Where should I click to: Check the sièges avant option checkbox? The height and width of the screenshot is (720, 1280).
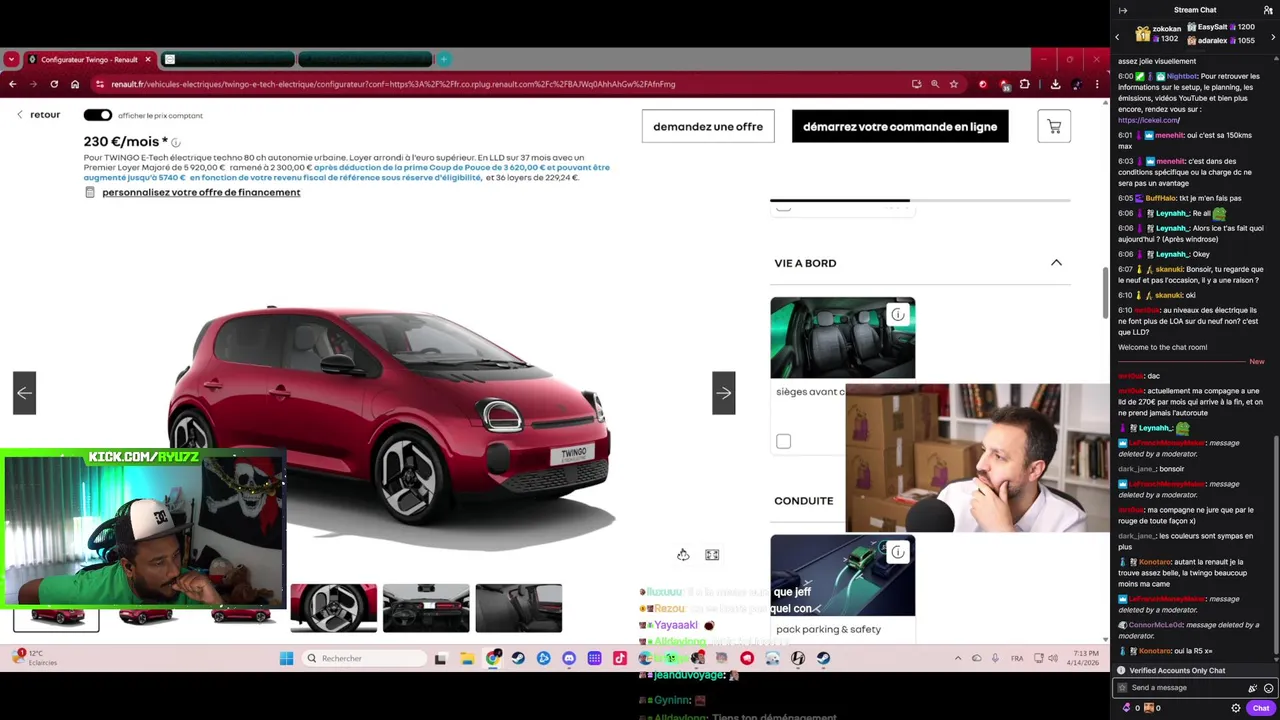point(783,441)
